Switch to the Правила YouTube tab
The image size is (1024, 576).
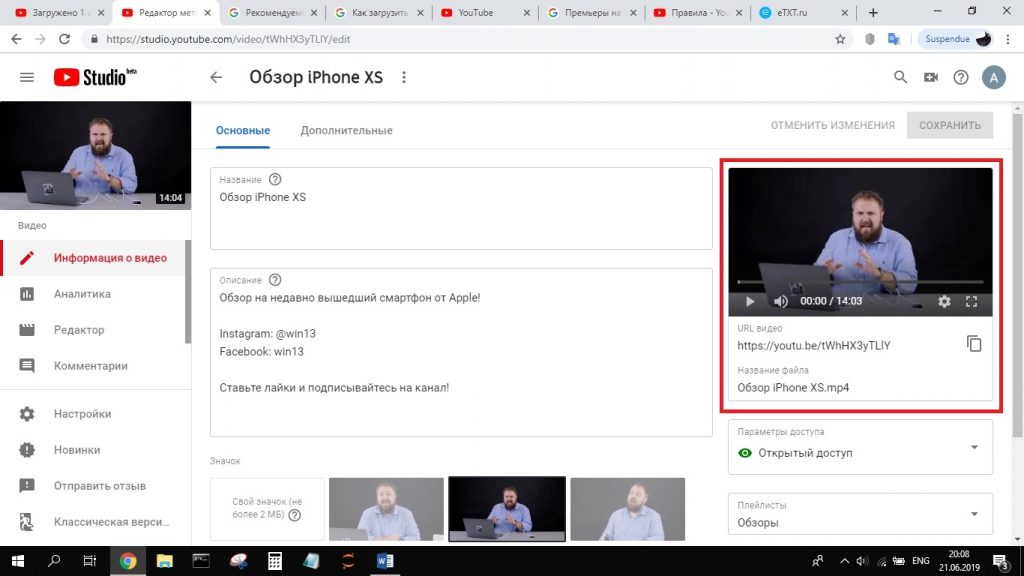tap(697, 12)
